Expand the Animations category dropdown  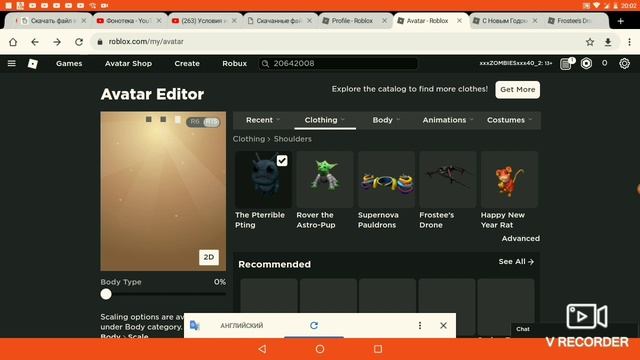tap(448, 120)
